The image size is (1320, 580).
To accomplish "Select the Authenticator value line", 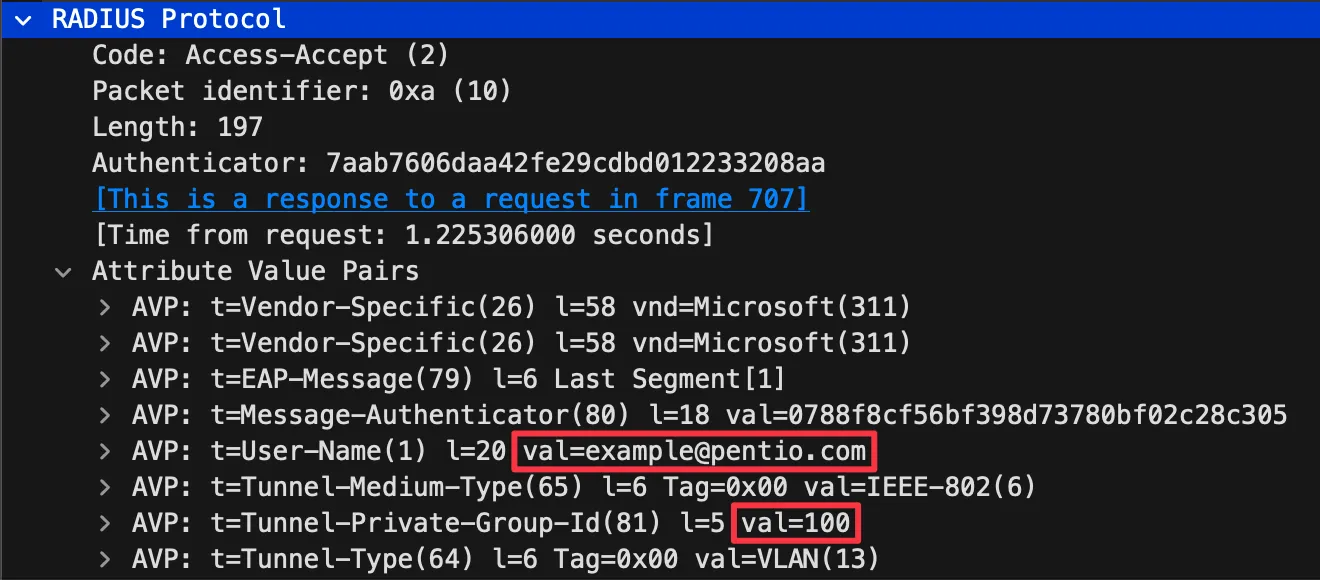I will (458, 163).
